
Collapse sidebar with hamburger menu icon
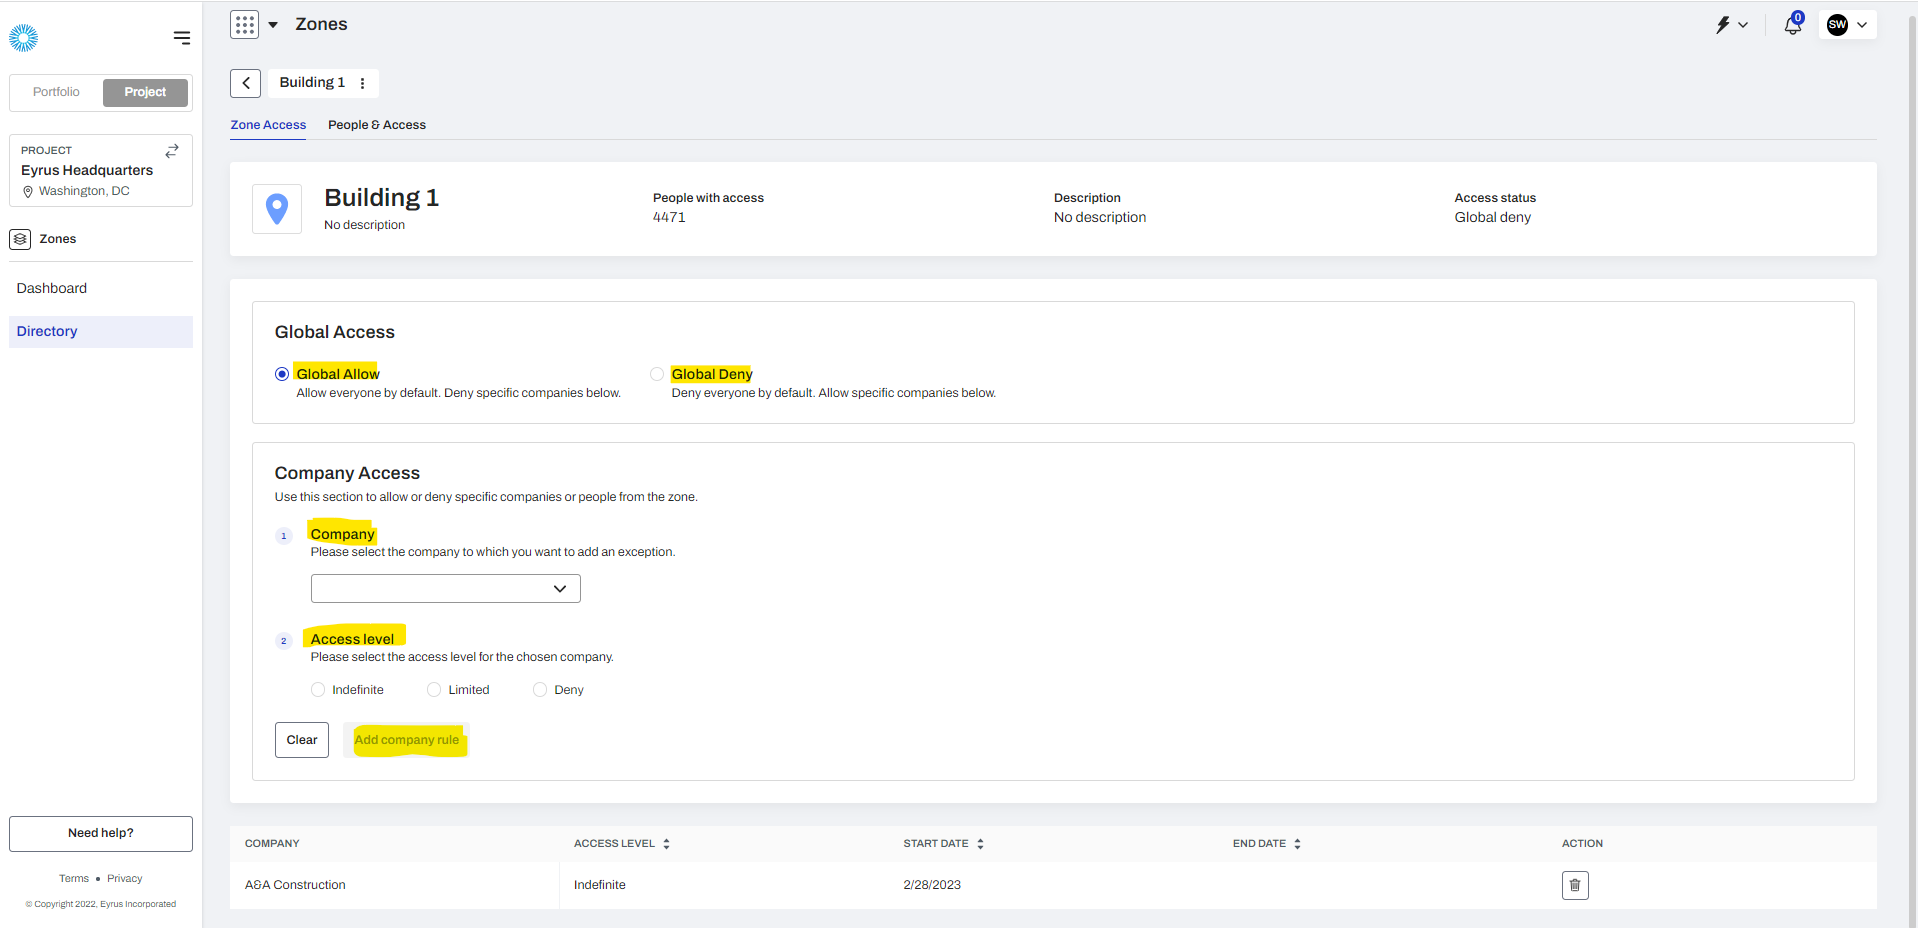pos(181,38)
